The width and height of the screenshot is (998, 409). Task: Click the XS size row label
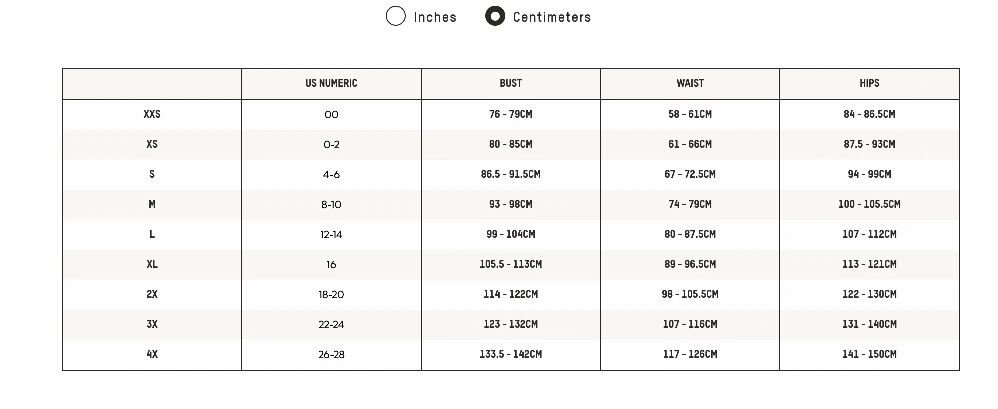pyautogui.click(x=152, y=144)
